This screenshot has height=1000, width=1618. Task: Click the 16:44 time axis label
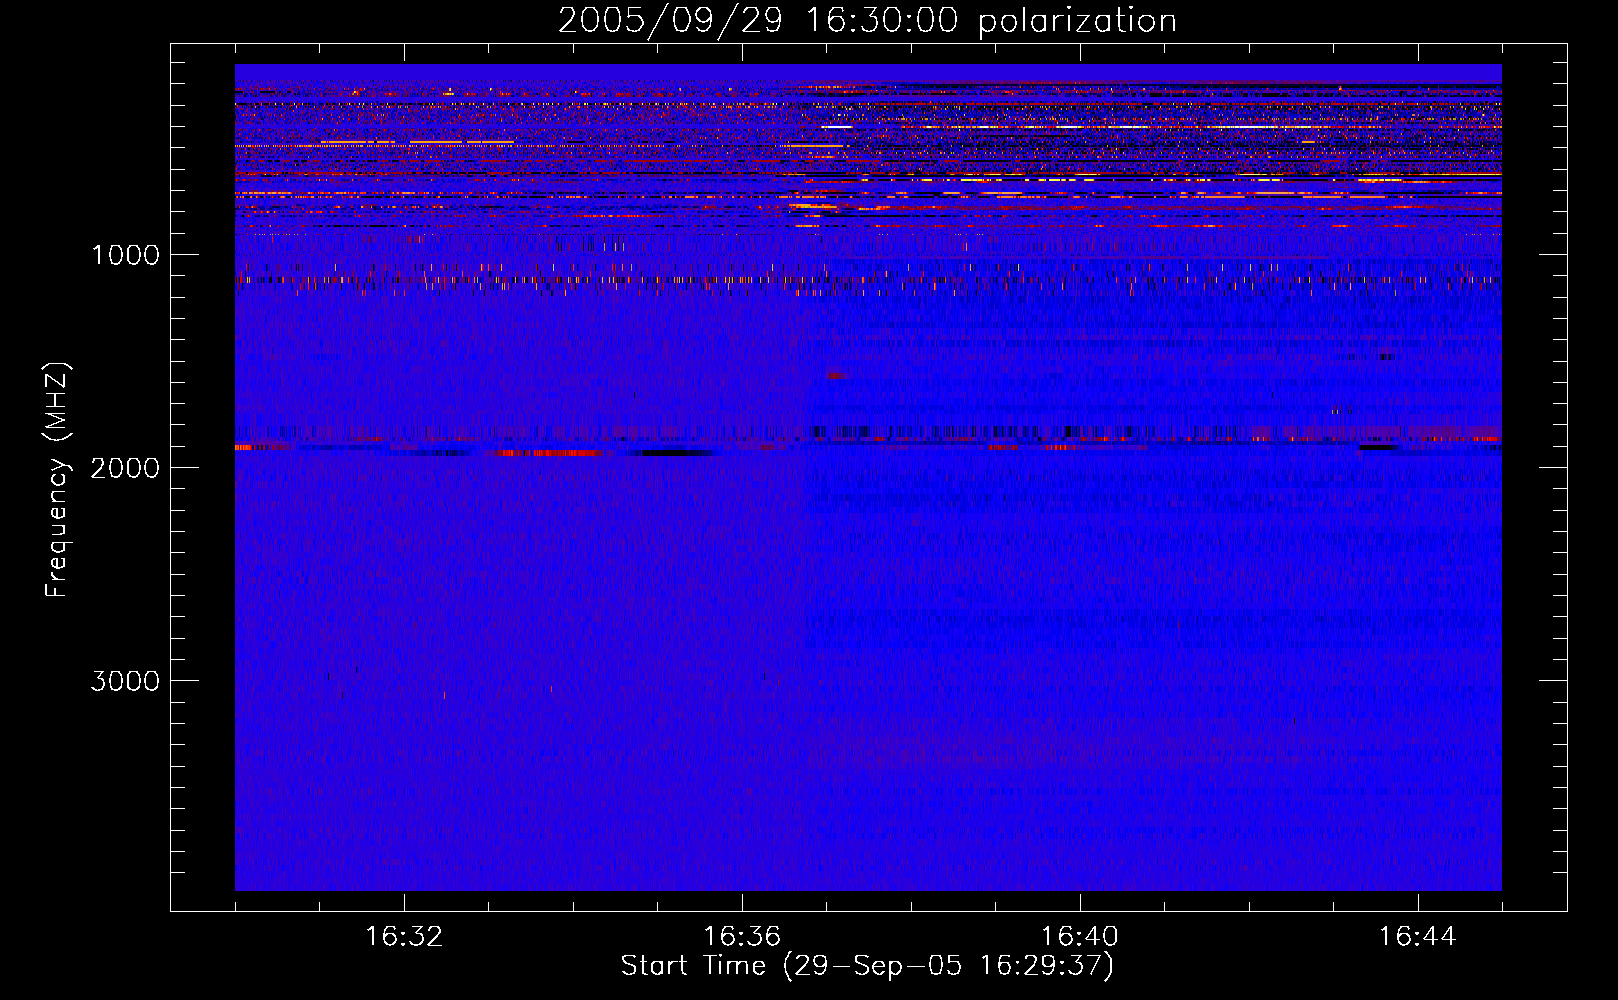click(x=1417, y=937)
